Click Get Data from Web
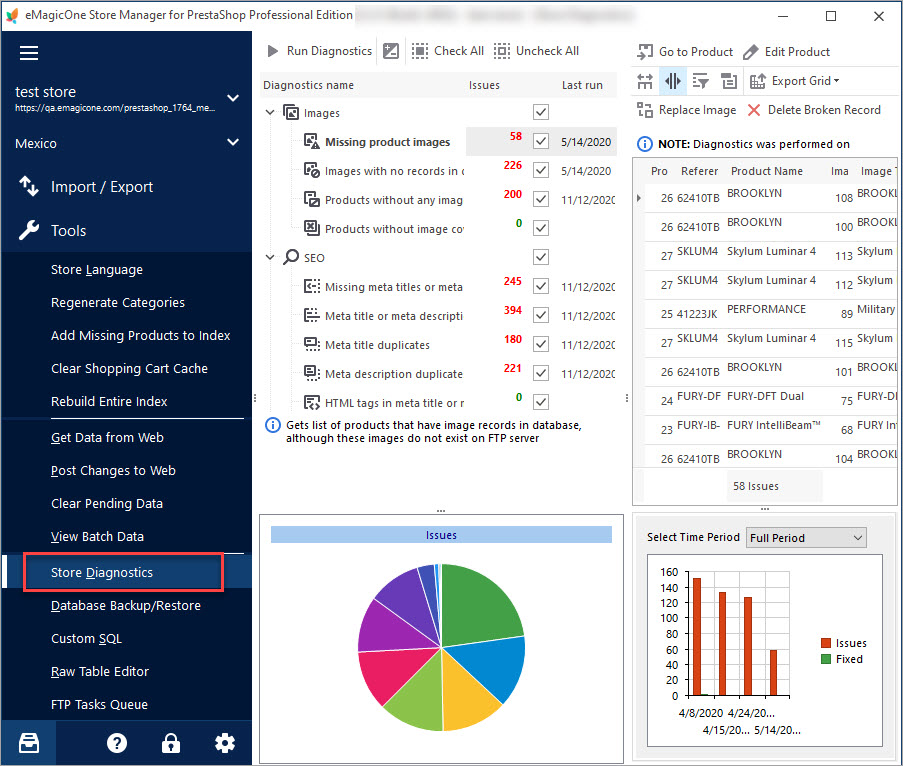This screenshot has height=766, width=903. point(107,438)
